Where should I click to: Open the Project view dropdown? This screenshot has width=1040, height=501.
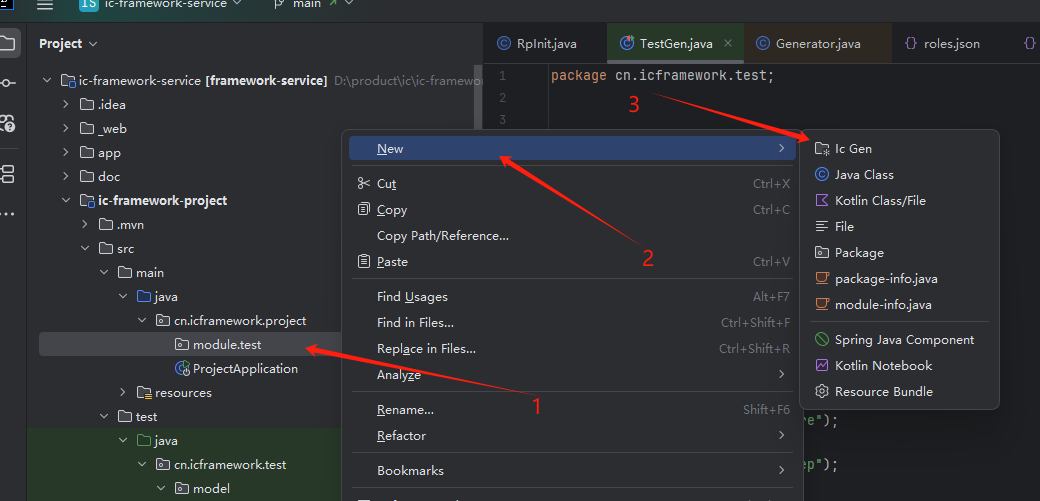pos(68,44)
